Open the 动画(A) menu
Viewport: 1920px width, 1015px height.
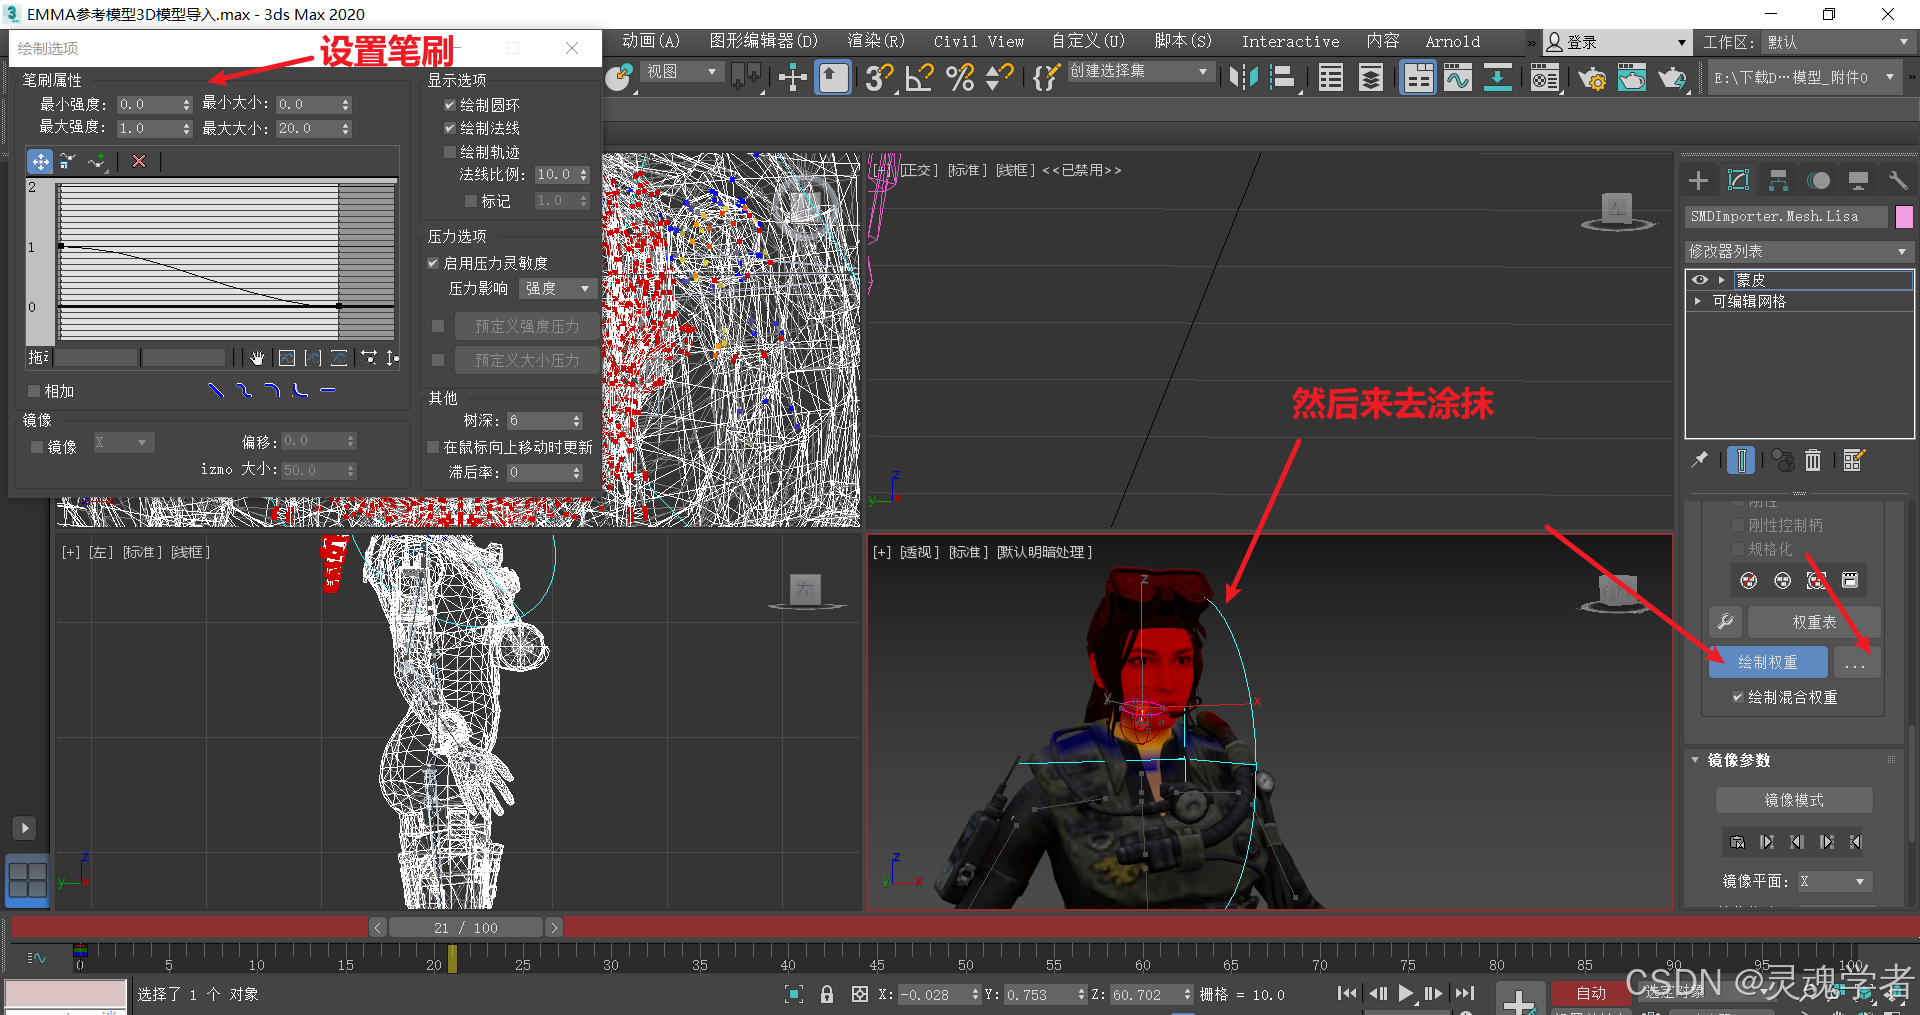point(651,41)
